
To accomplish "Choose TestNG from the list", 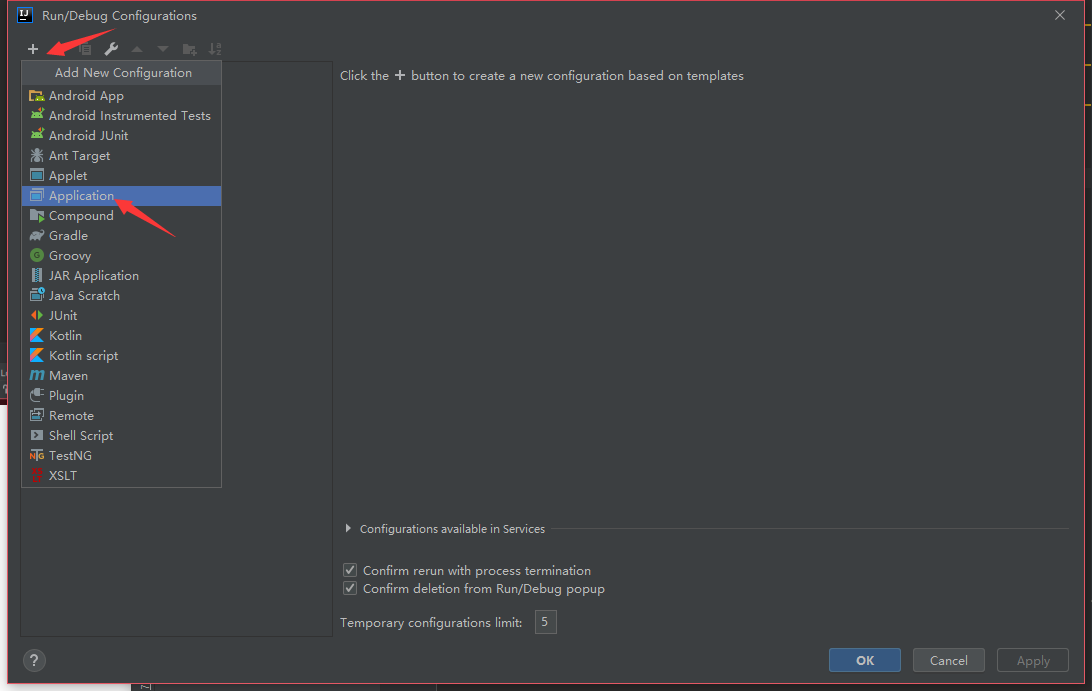I will pyautogui.click(x=122, y=456).
